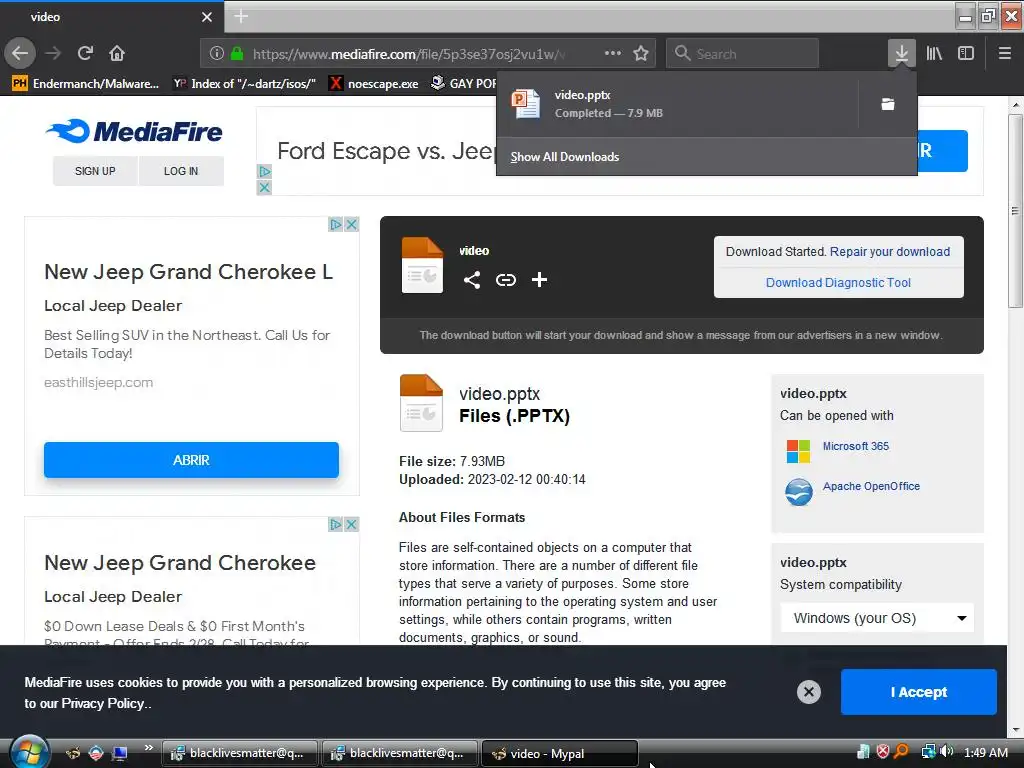
Task: Click Repair your download link
Action: pyautogui.click(x=889, y=251)
